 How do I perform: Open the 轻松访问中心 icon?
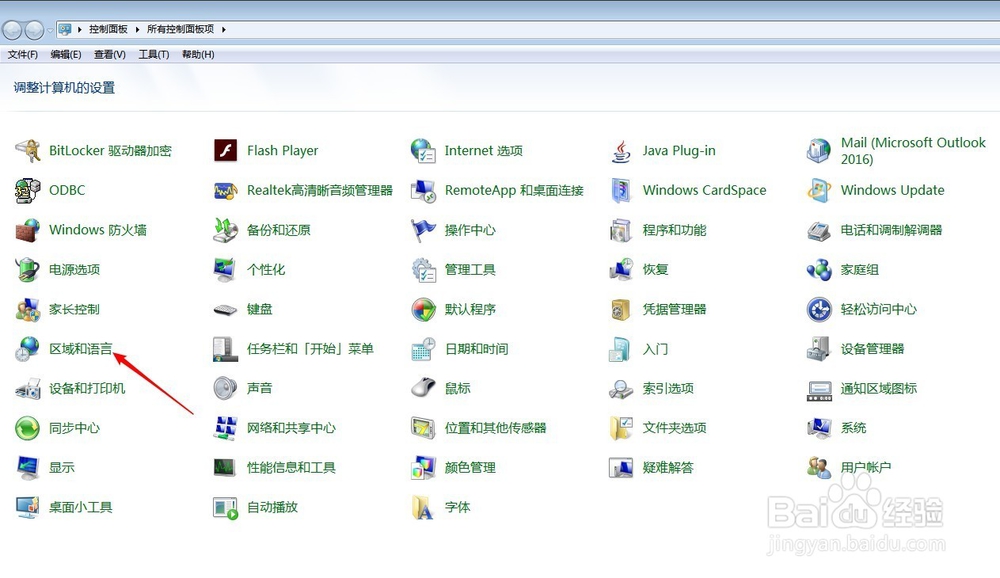819,309
